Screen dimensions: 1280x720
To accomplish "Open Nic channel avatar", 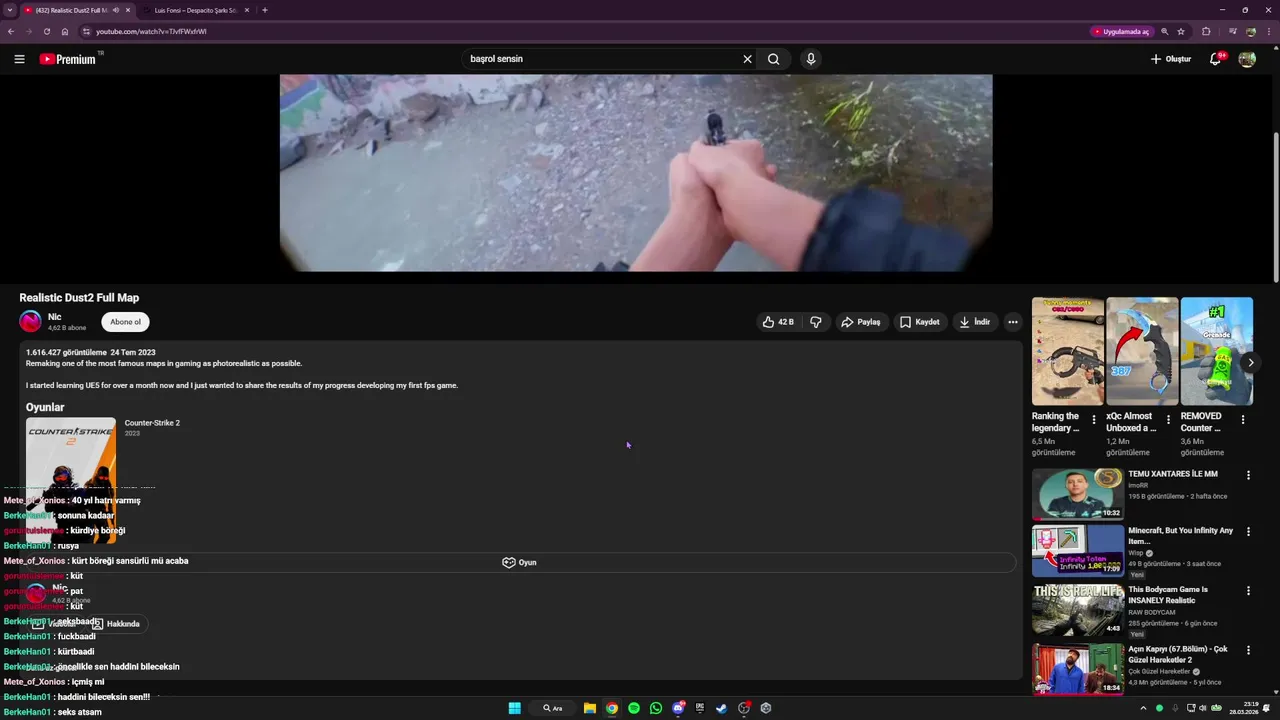I will (x=30, y=321).
